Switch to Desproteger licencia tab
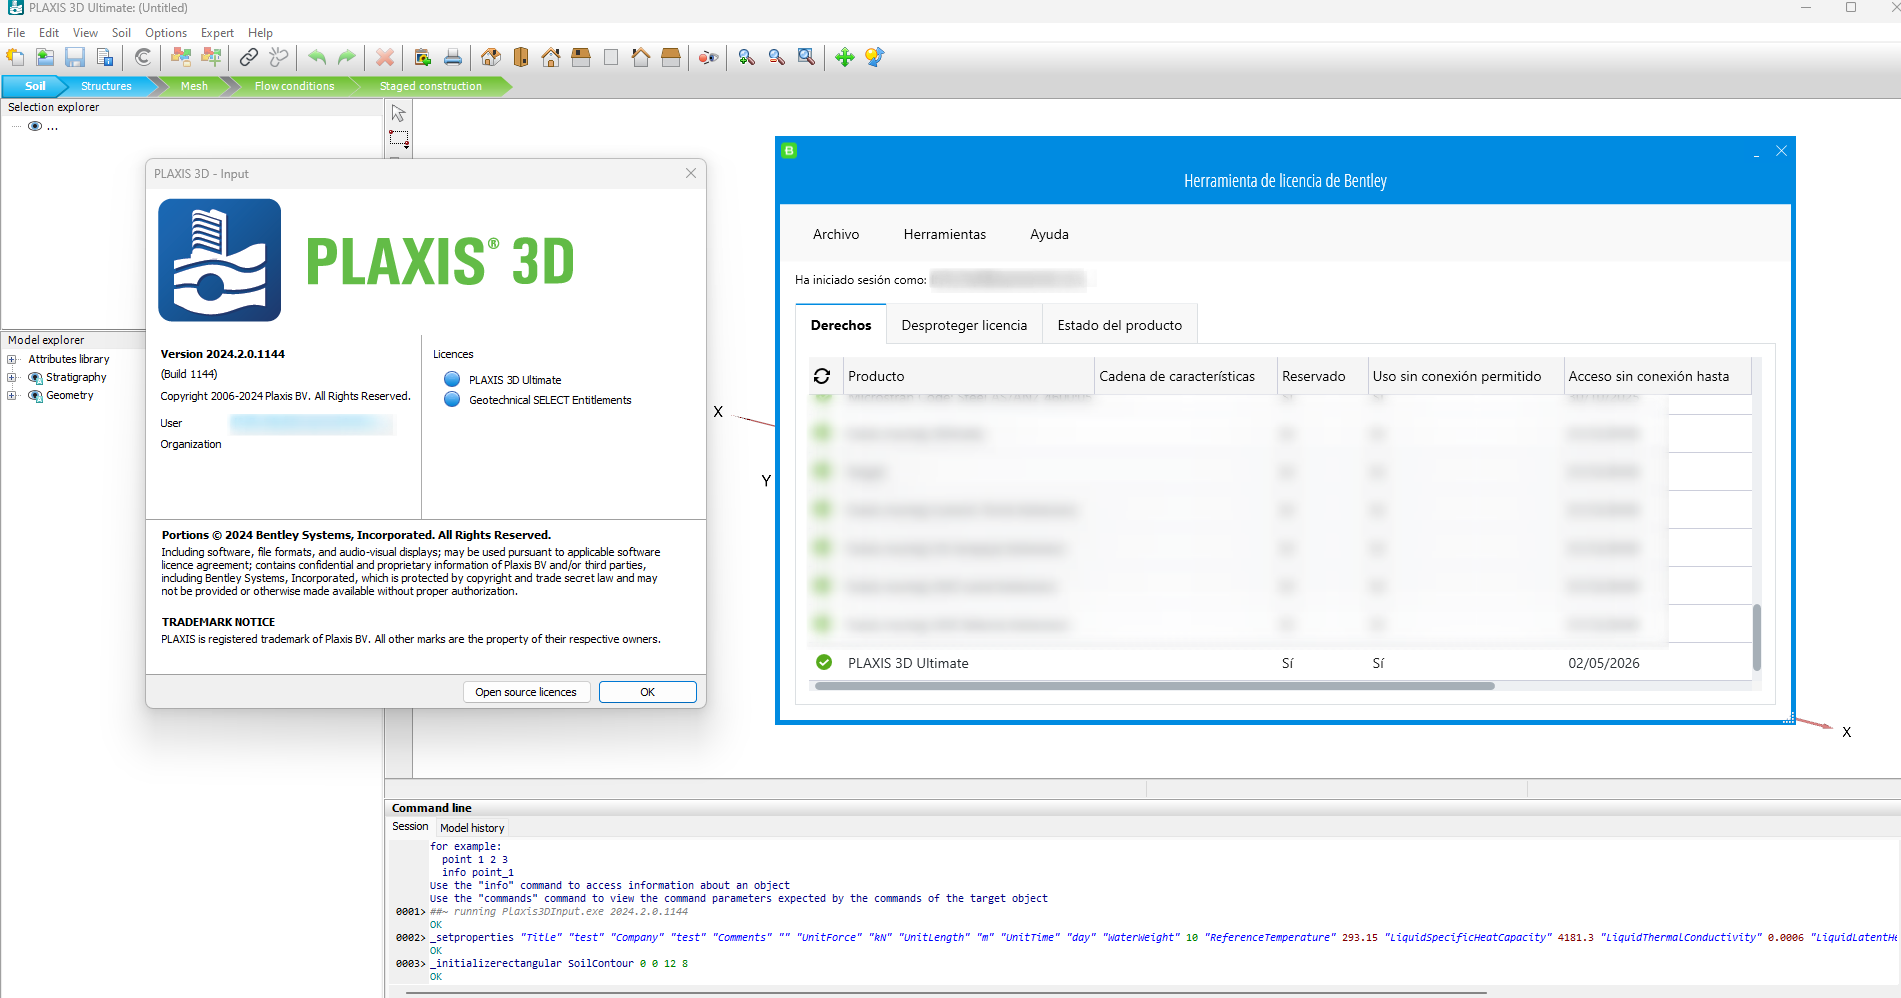 click(964, 325)
